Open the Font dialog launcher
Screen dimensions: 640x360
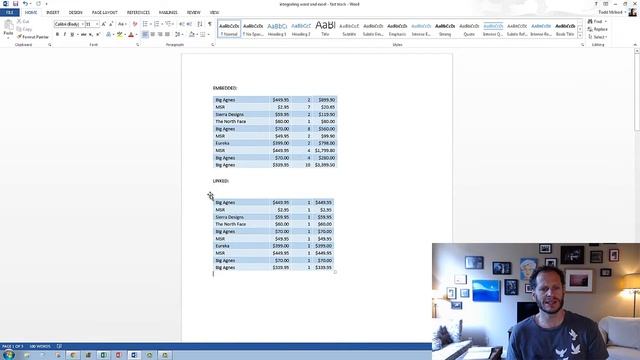[x=138, y=44]
